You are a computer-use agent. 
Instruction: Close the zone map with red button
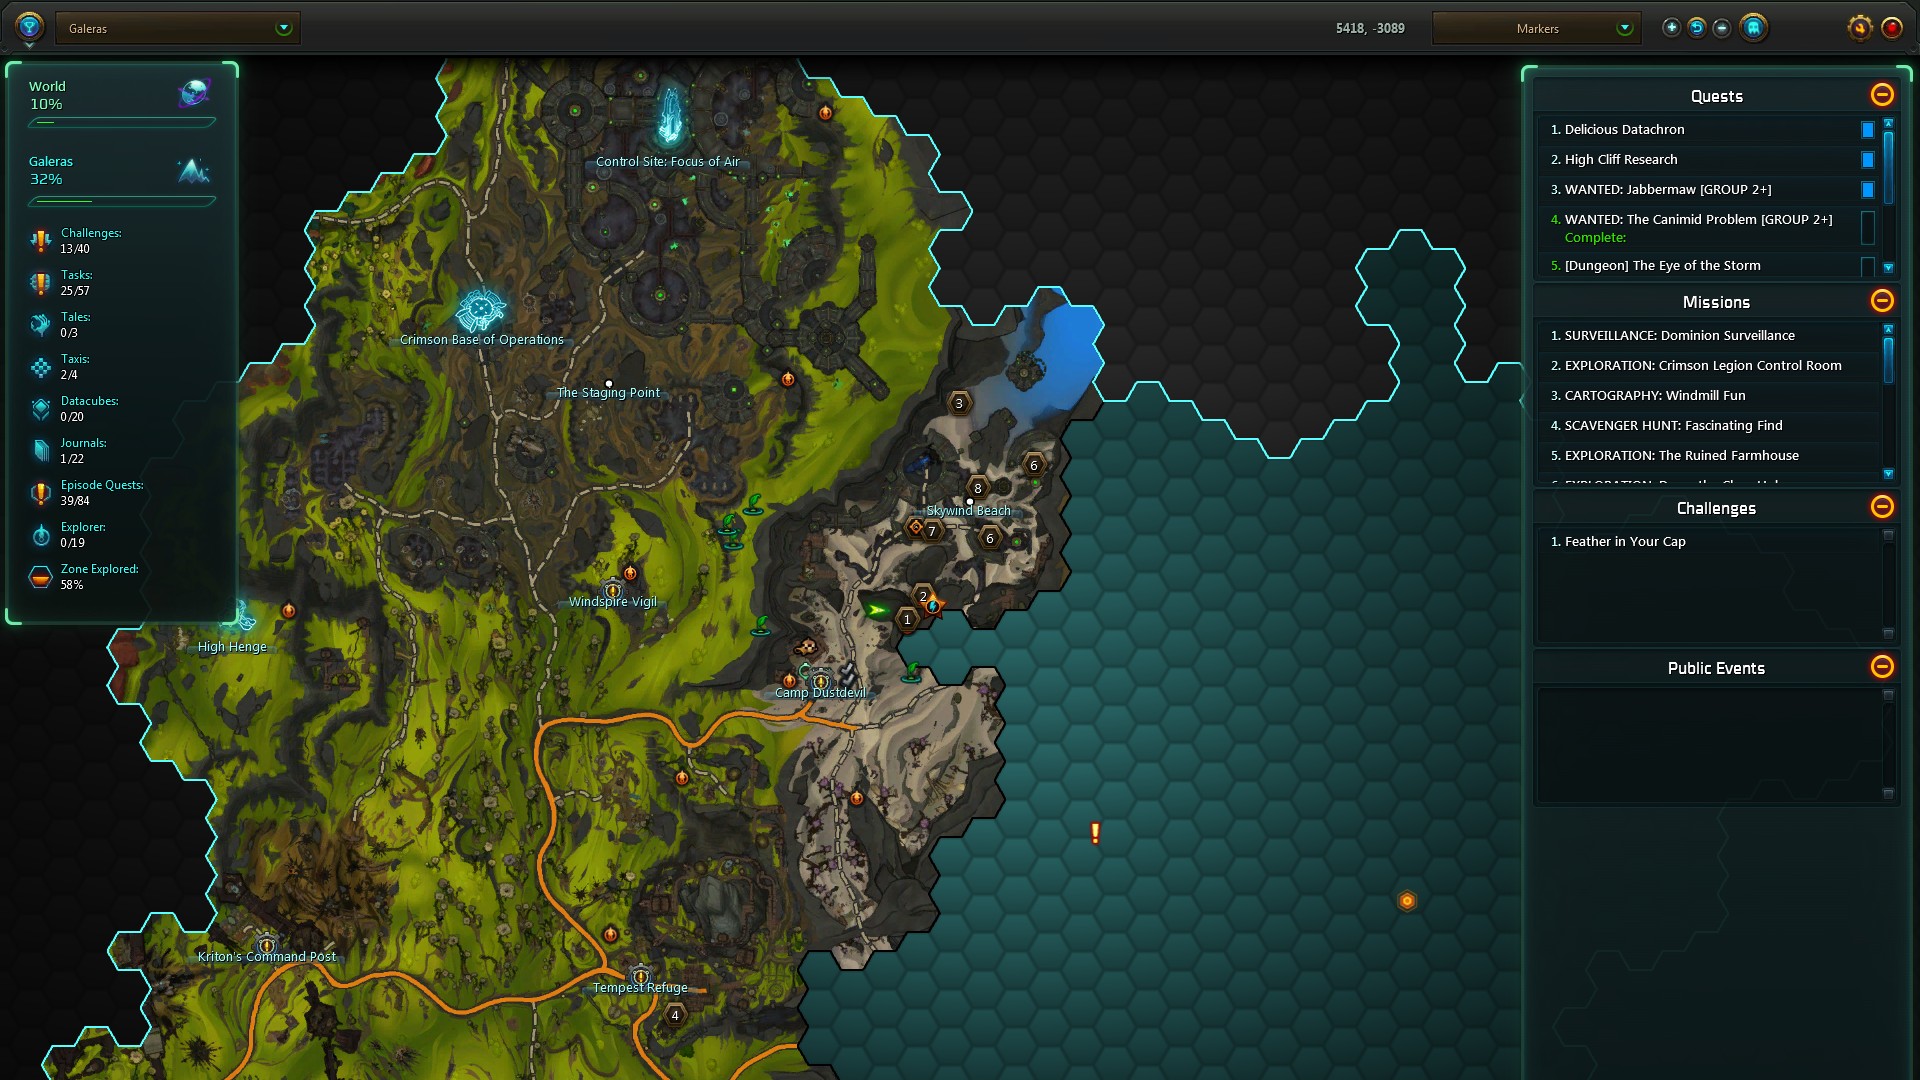click(x=1892, y=28)
